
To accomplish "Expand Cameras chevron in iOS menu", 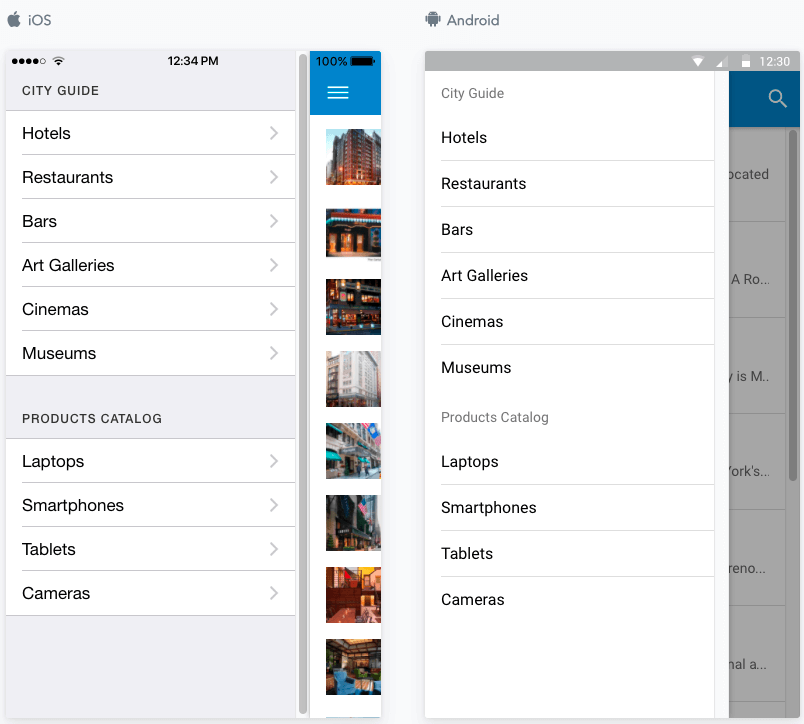I will (x=274, y=593).
